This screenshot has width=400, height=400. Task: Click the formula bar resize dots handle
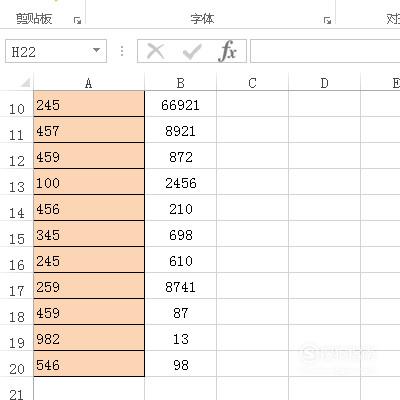click(122, 51)
